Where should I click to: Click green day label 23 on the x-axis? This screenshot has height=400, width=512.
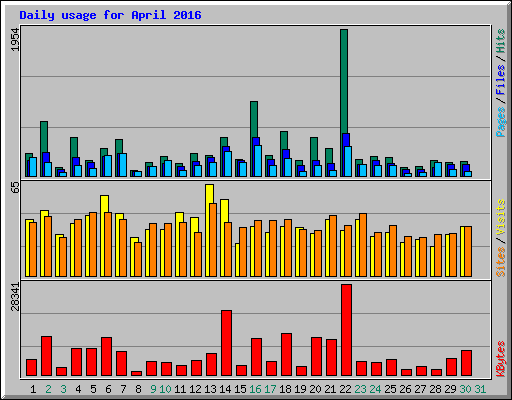[360, 389]
